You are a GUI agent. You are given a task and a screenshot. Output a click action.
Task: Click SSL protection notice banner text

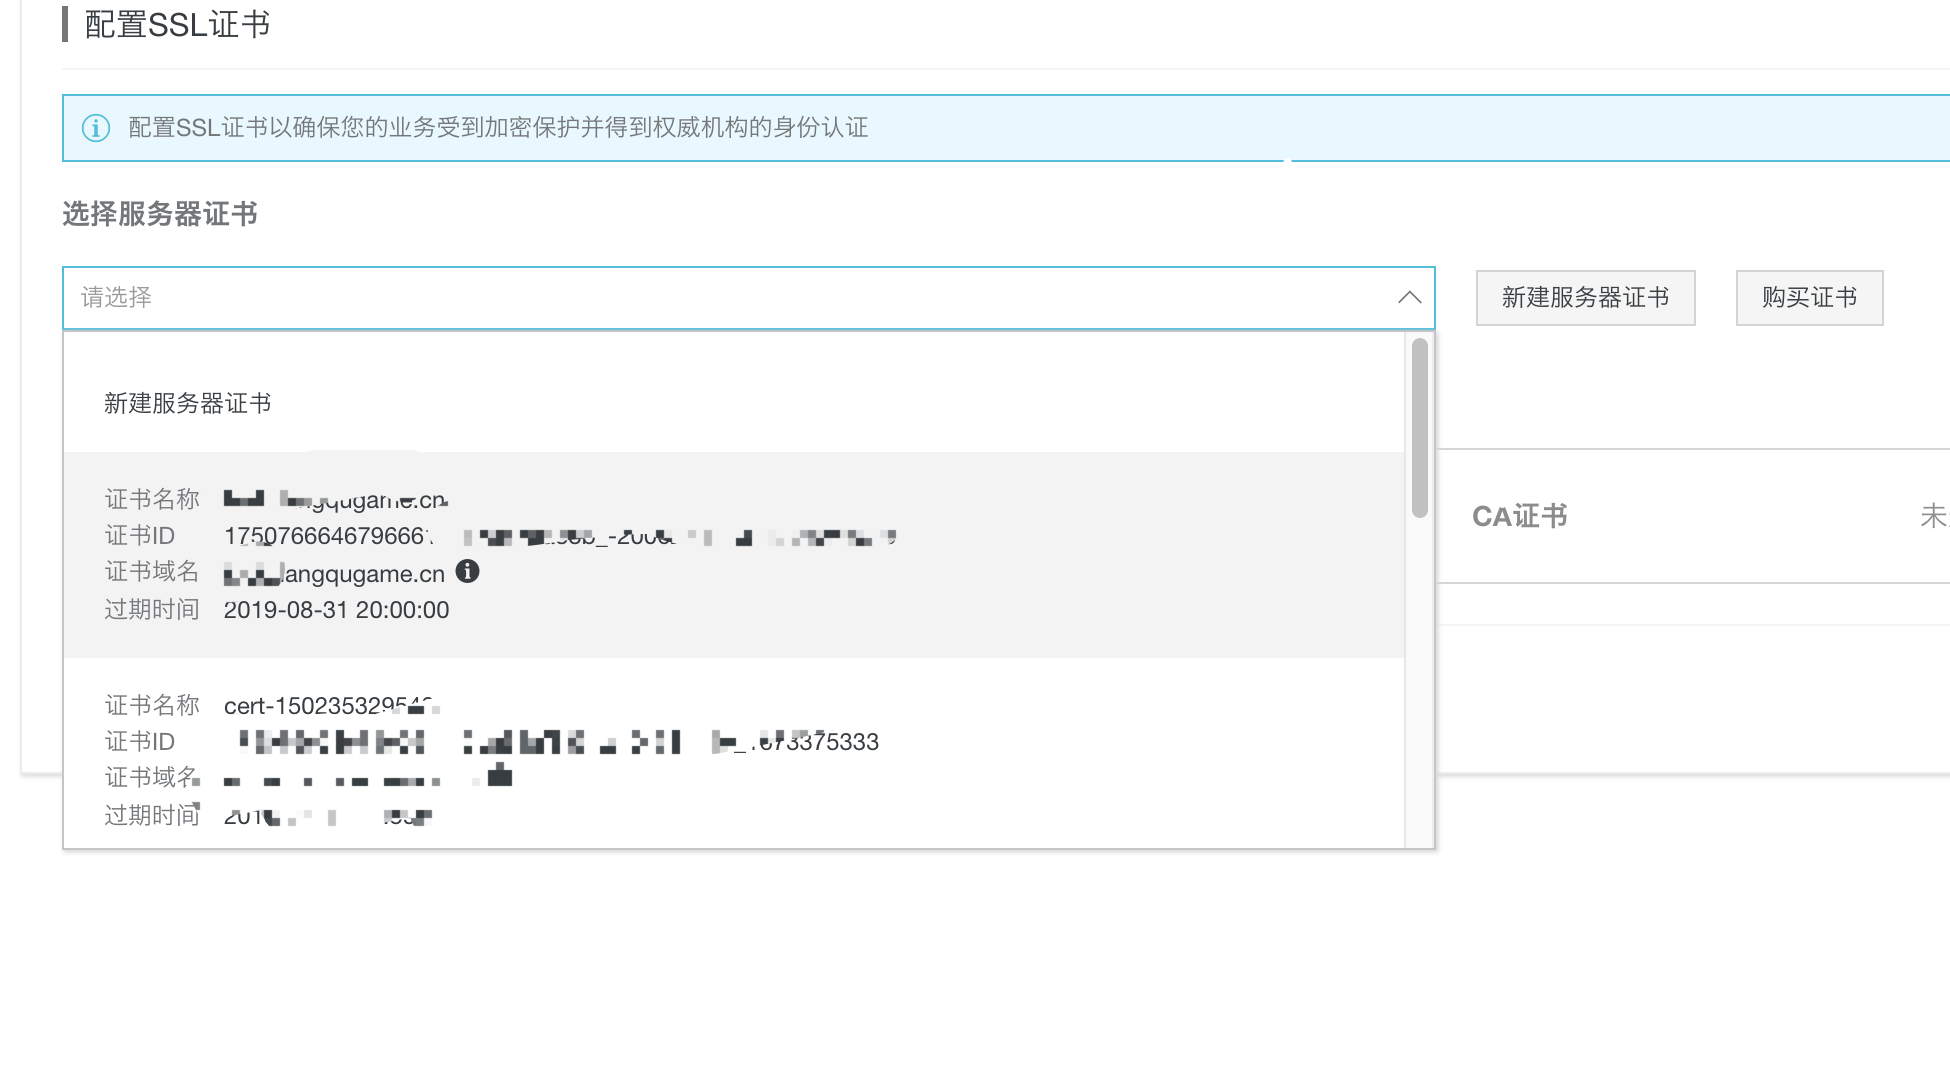[498, 128]
